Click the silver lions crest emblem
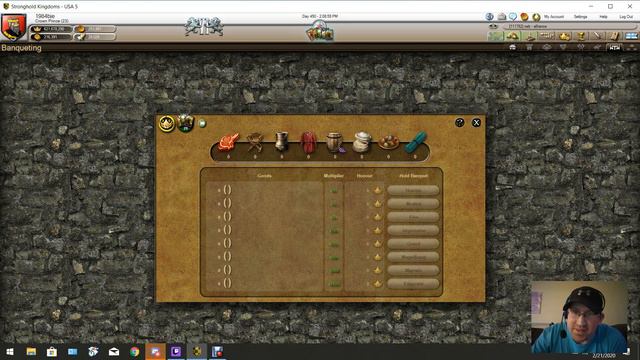The width and height of the screenshot is (640, 360). pos(204,27)
